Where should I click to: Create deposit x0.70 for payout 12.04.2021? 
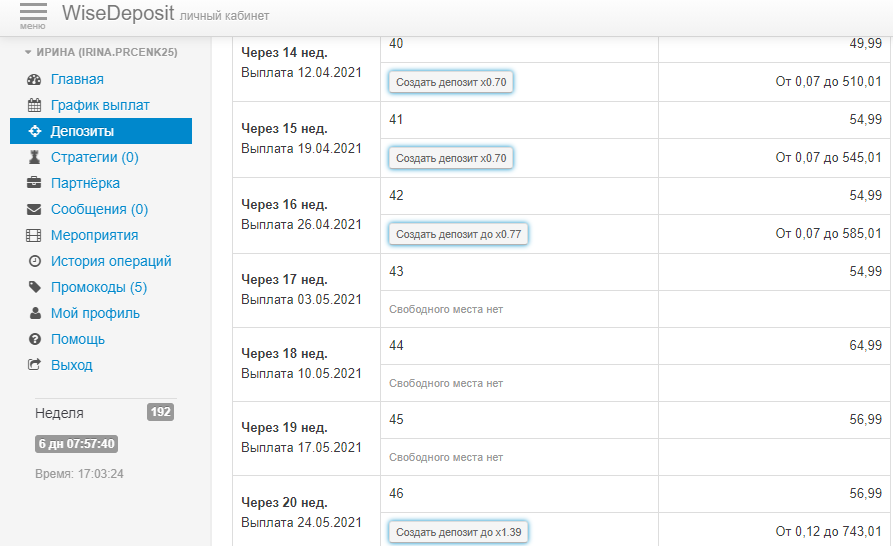(x=451, y=82)
